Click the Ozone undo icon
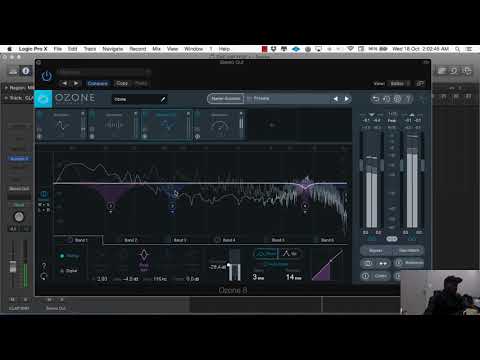The image size is (480, 360). 376,99
